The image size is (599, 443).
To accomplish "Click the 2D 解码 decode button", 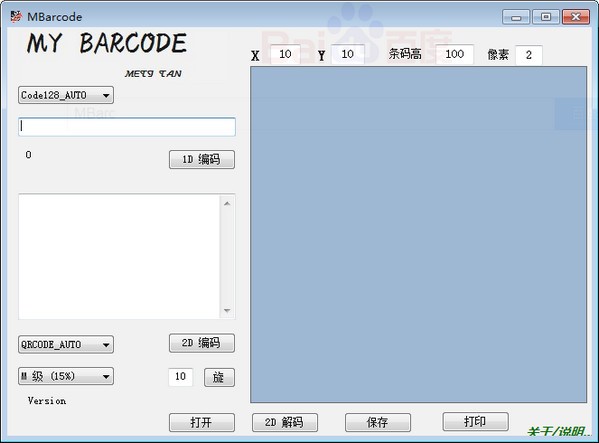I will click(285, 422).
